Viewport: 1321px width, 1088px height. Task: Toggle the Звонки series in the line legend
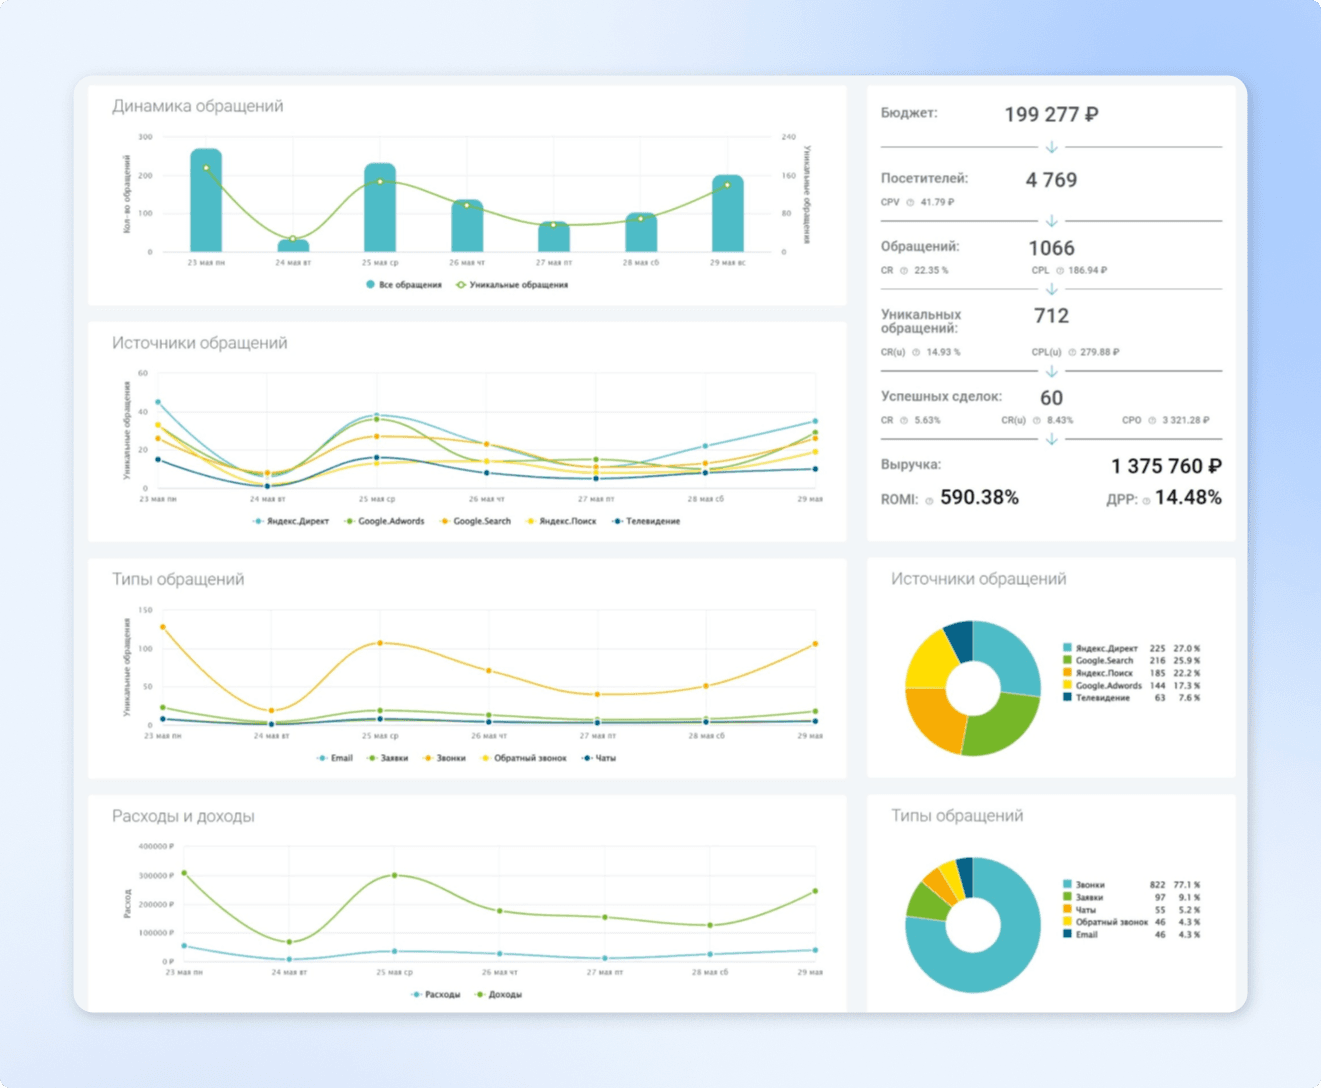click(x=445, y=759)
